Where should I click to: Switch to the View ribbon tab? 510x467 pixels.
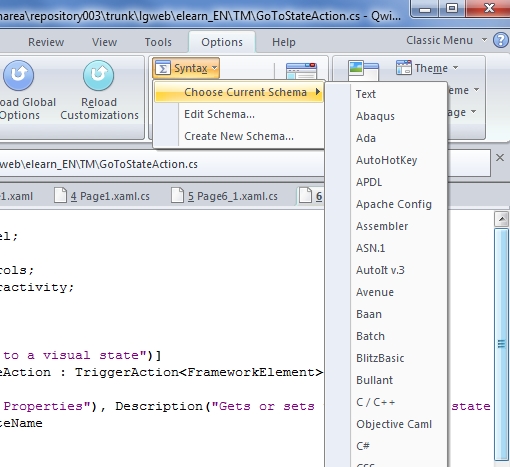(105, 42)
